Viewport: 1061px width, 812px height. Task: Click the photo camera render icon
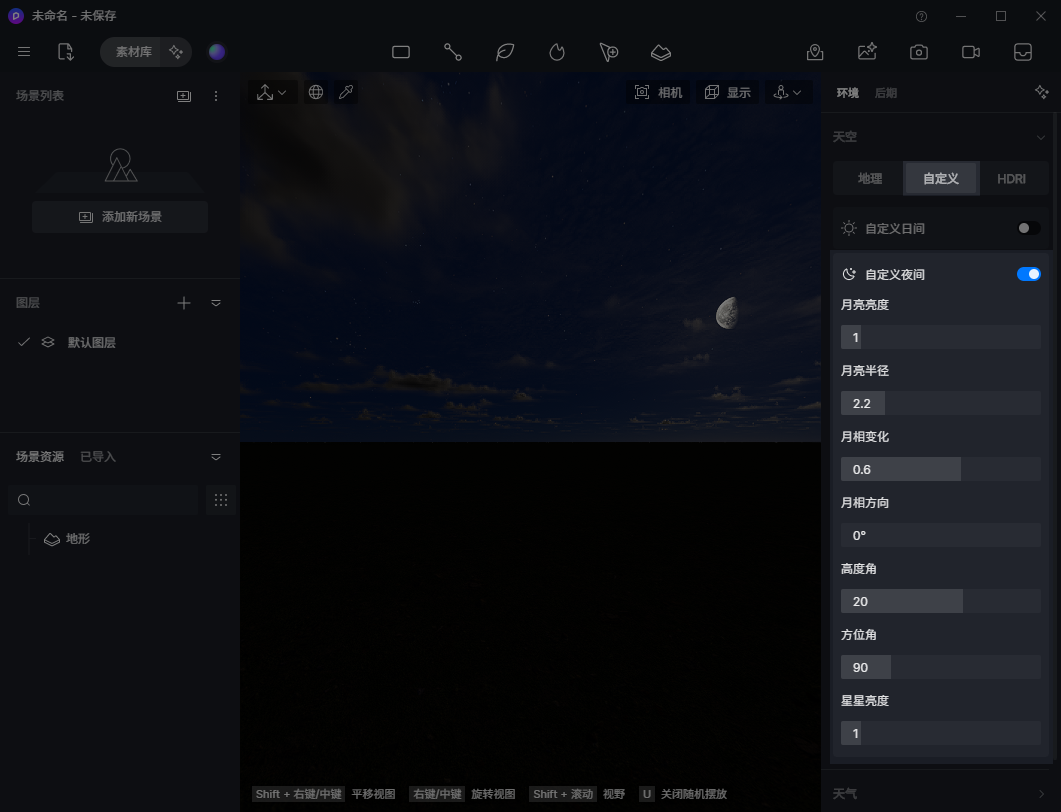pos(919,52)
